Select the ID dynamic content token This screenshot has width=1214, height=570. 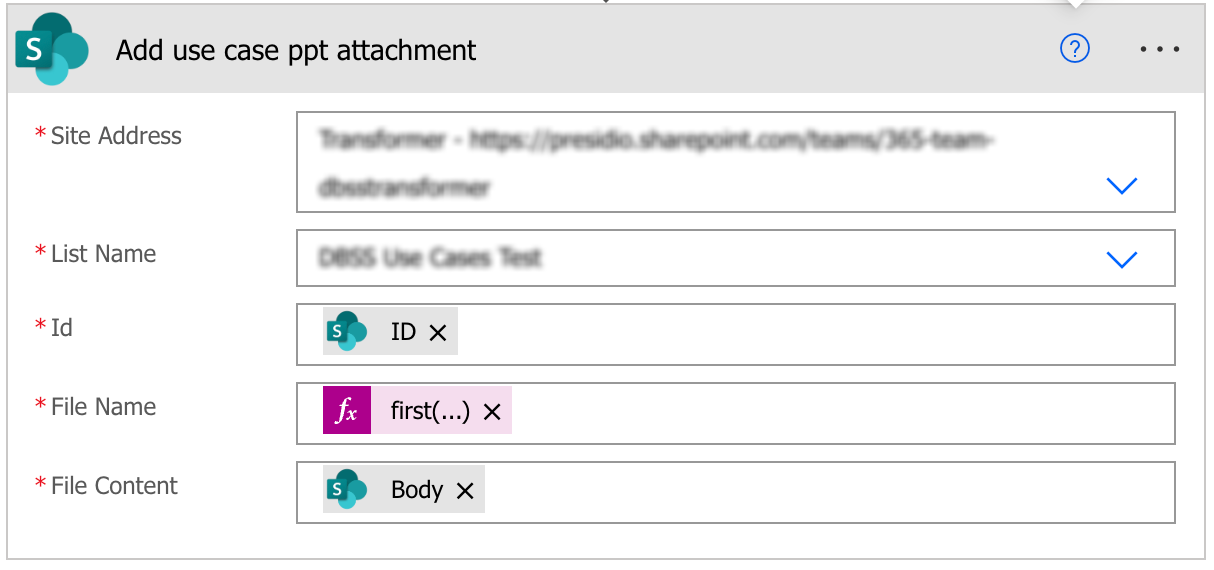click(x=403, y=331)
